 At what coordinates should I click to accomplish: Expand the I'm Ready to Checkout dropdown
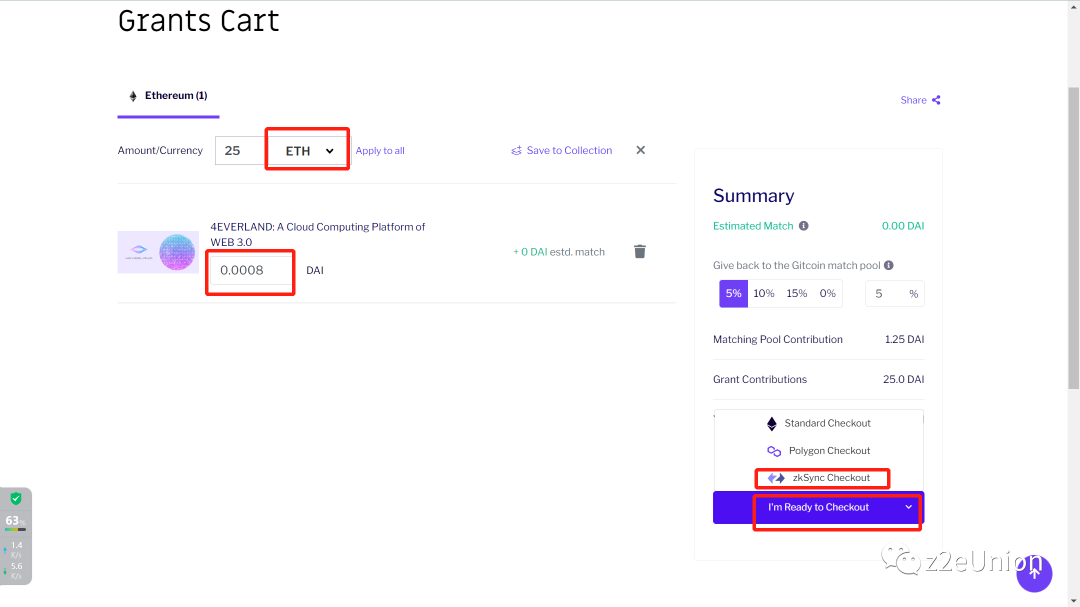tap(908, 507)
